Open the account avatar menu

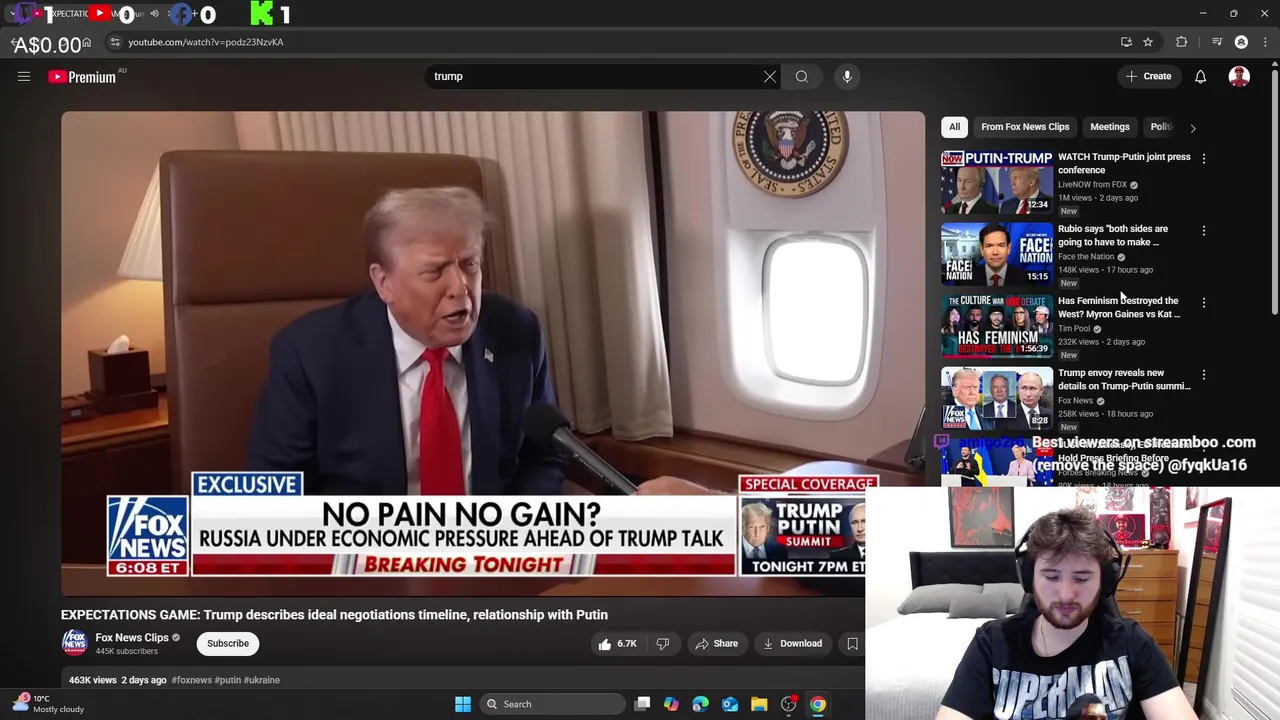(1239, 77)
